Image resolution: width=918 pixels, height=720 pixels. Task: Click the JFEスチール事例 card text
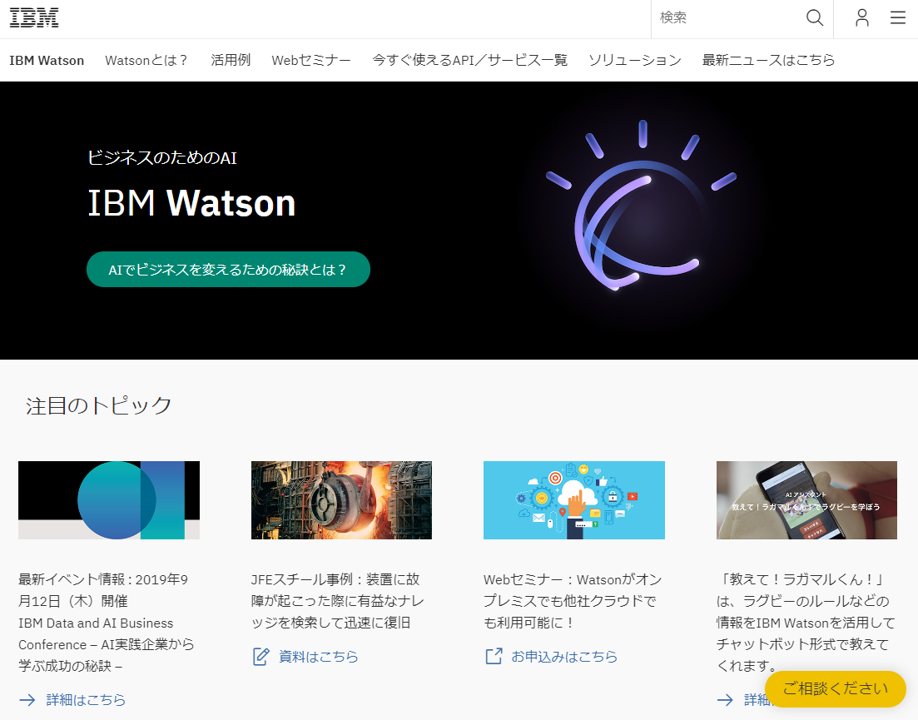pyautogui.click(x=338, y=601)
